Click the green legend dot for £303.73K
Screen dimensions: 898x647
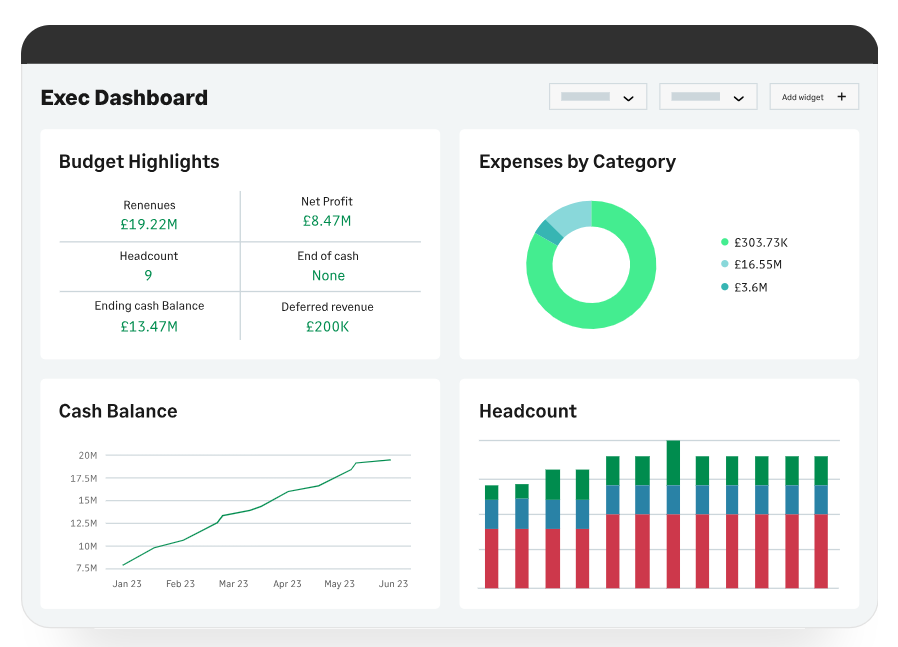point(725,242)
